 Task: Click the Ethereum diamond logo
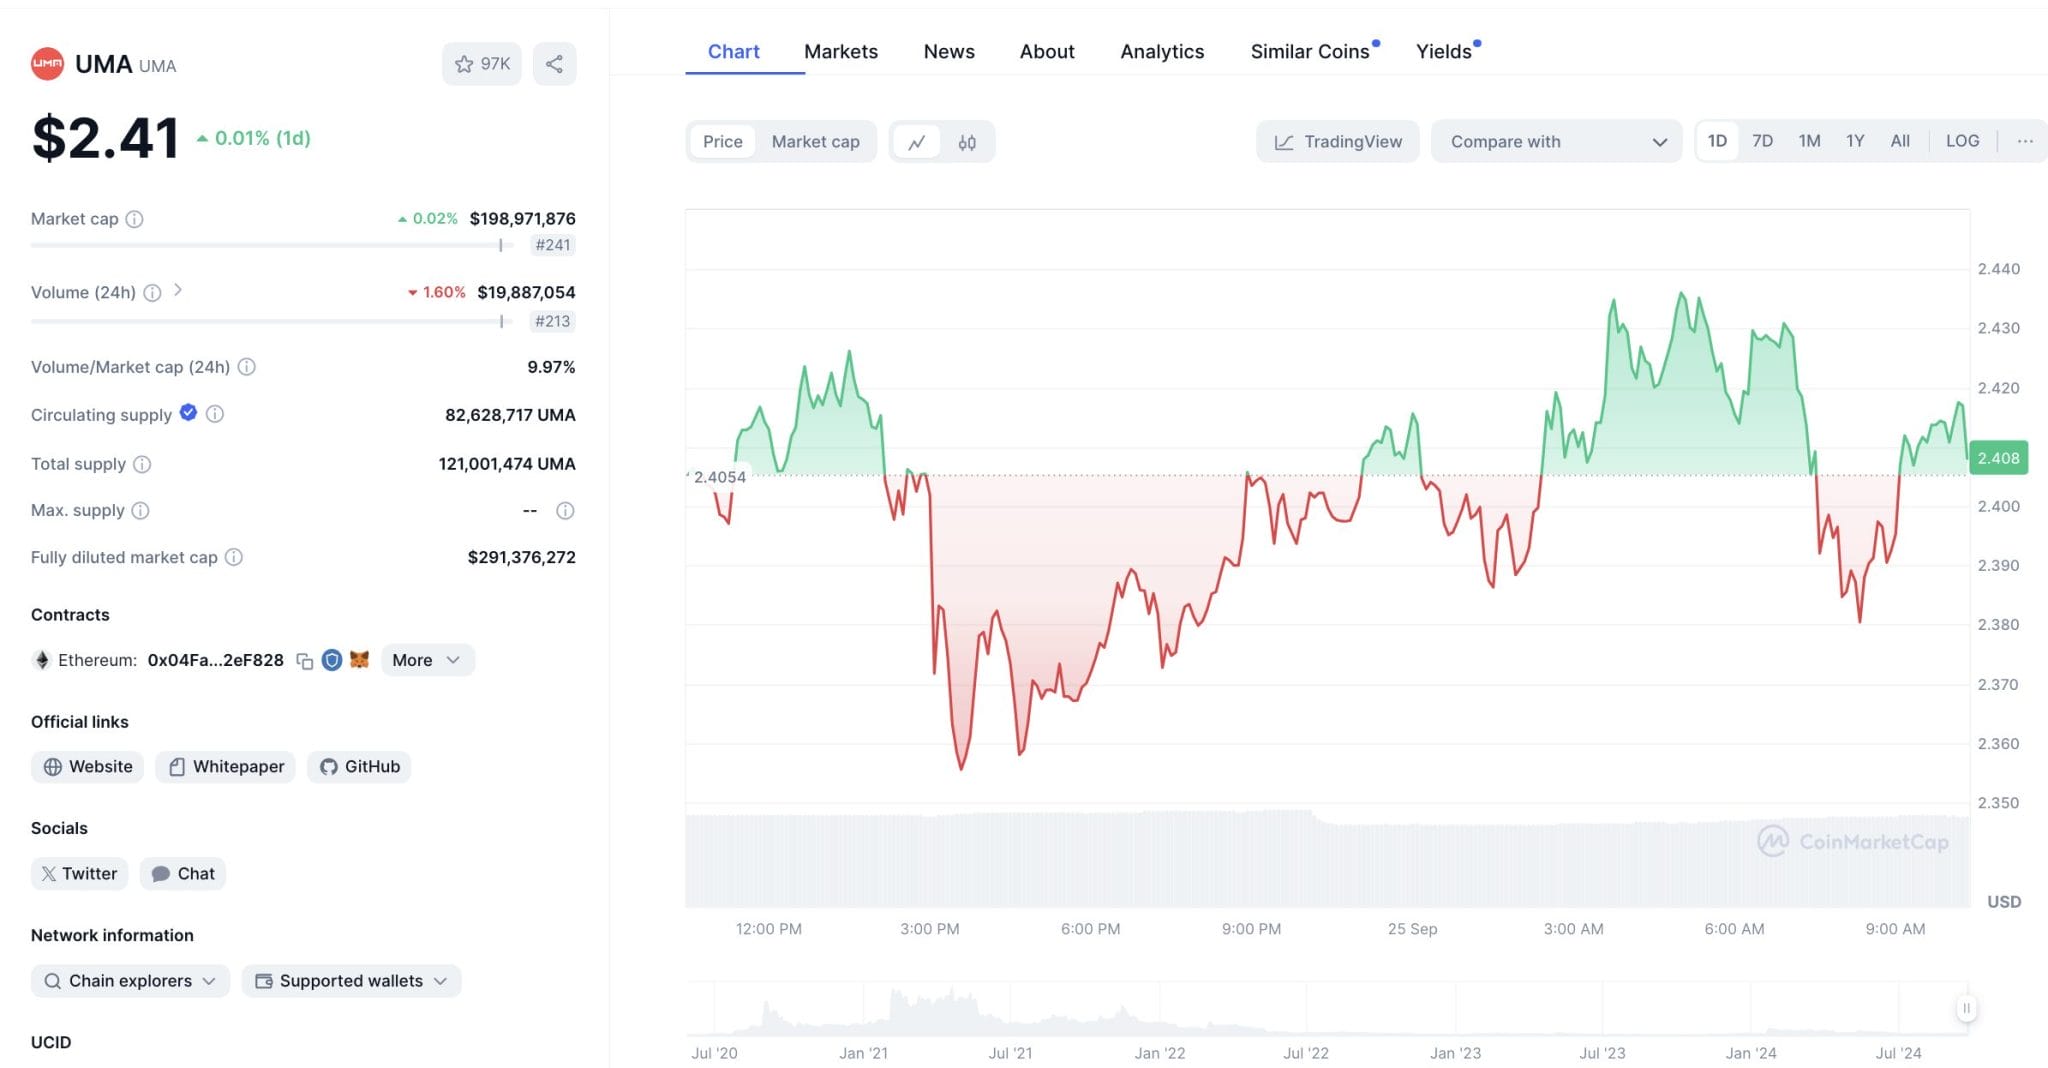(x=42, y=660)
